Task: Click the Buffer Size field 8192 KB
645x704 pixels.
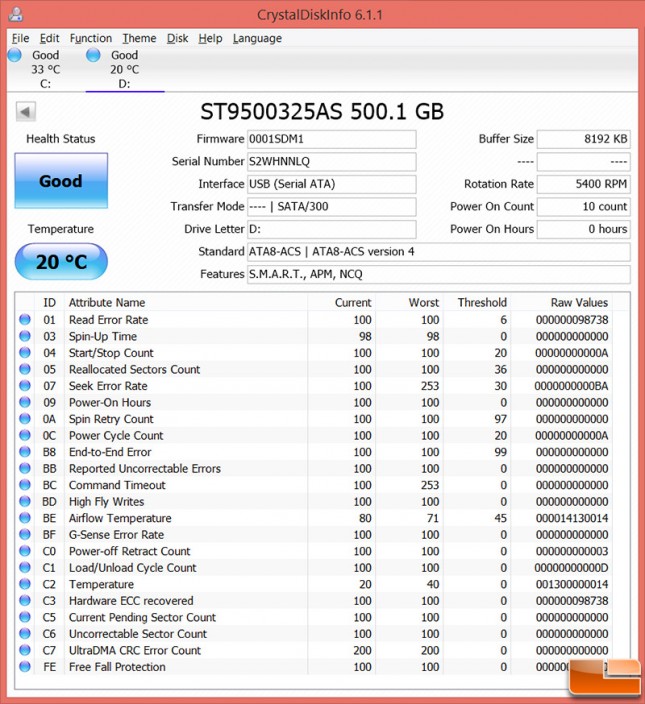Action: click(x=584, y=139)
